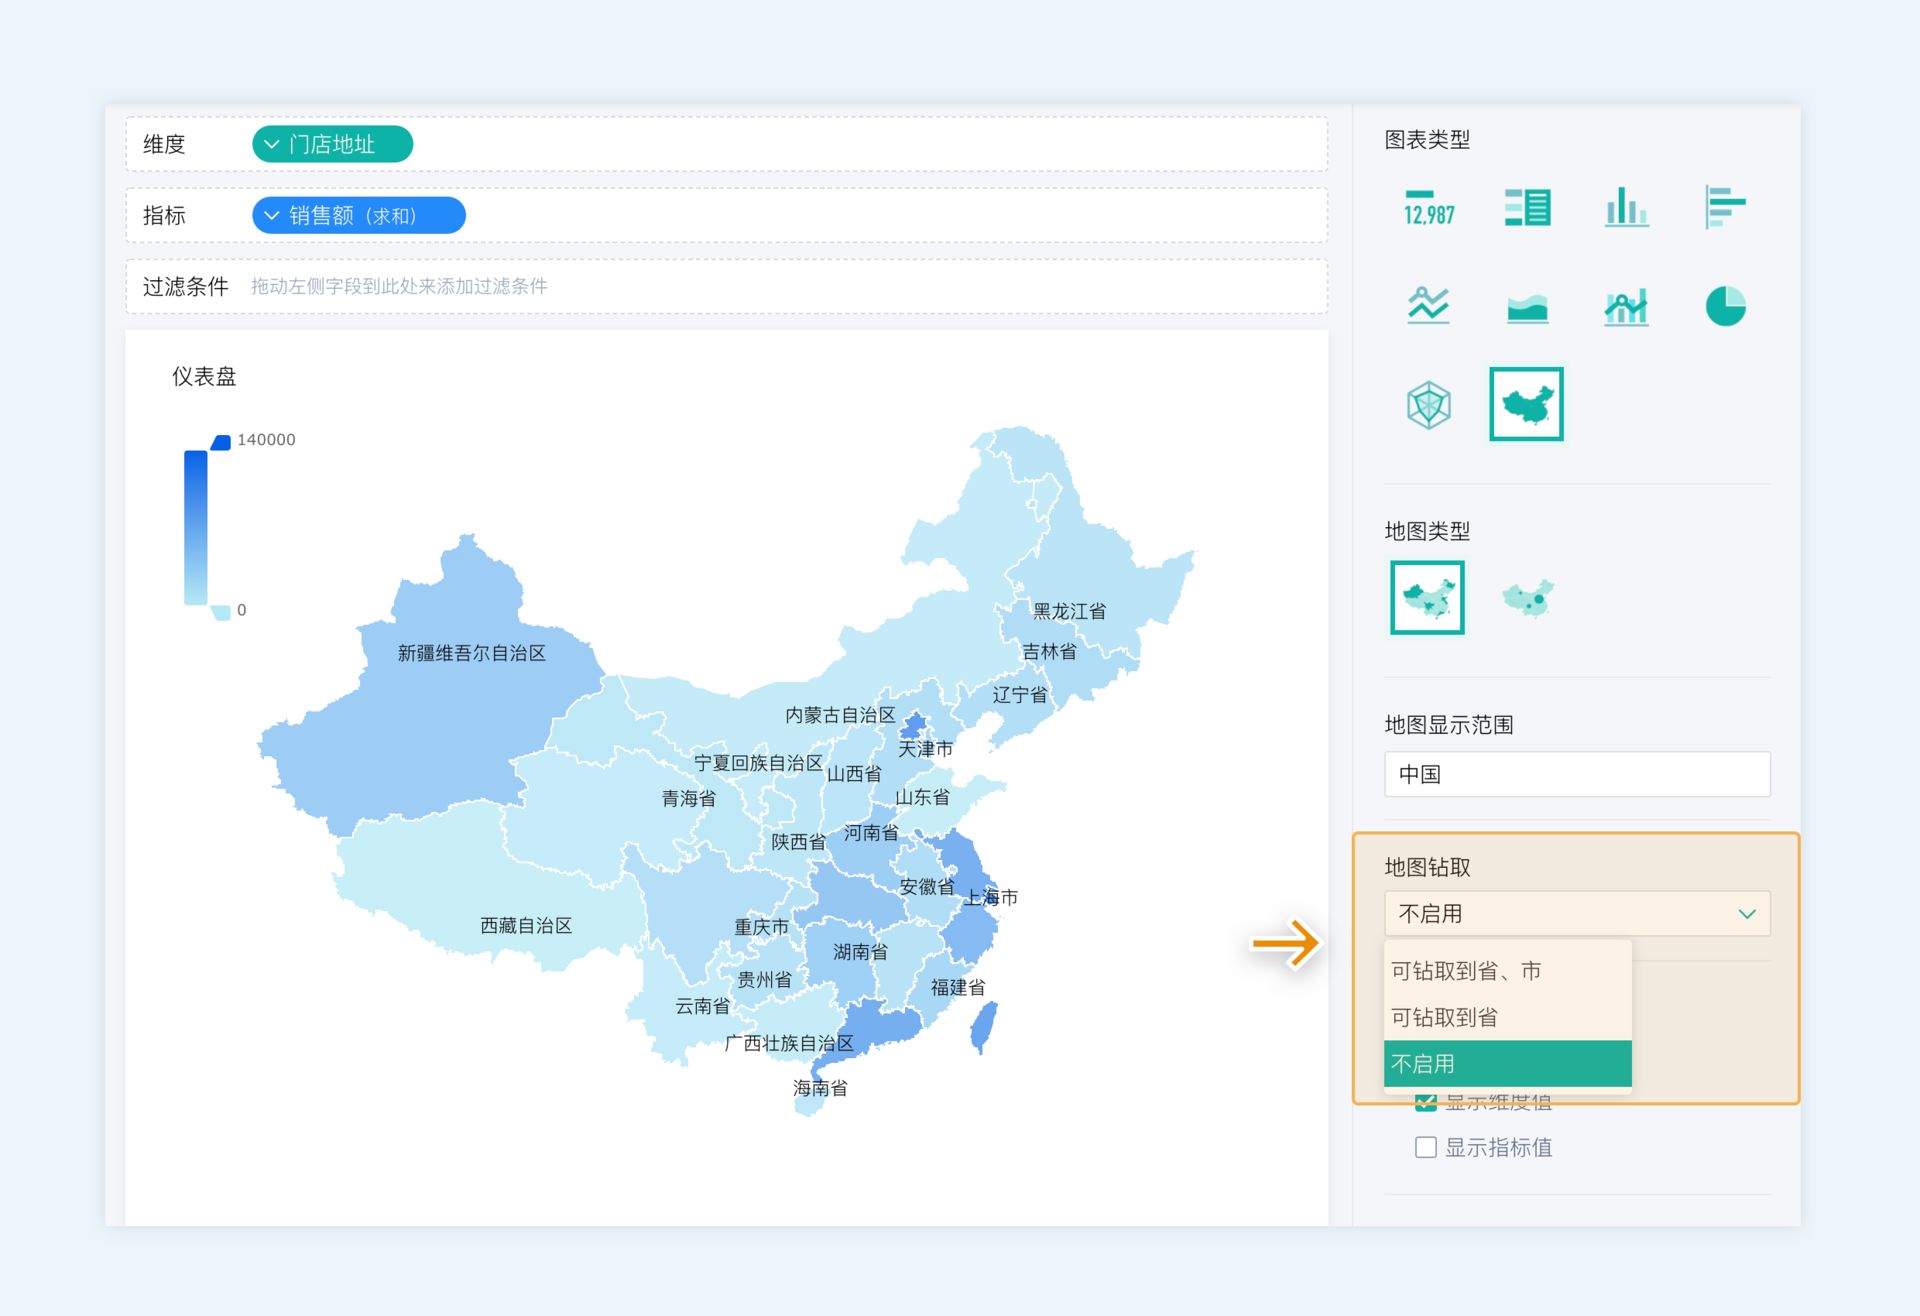The width and height of the screenshot is (1920, 1316).
Task: Expand the 销售额 (求和) metric pill menu
Action: pyautogui.click(x=271, y=216)
